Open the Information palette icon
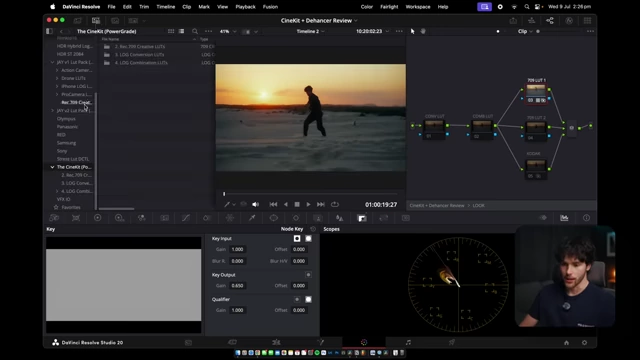Image resolution: width=640 pixels, height=360 pixels. [x=586, y=218]
